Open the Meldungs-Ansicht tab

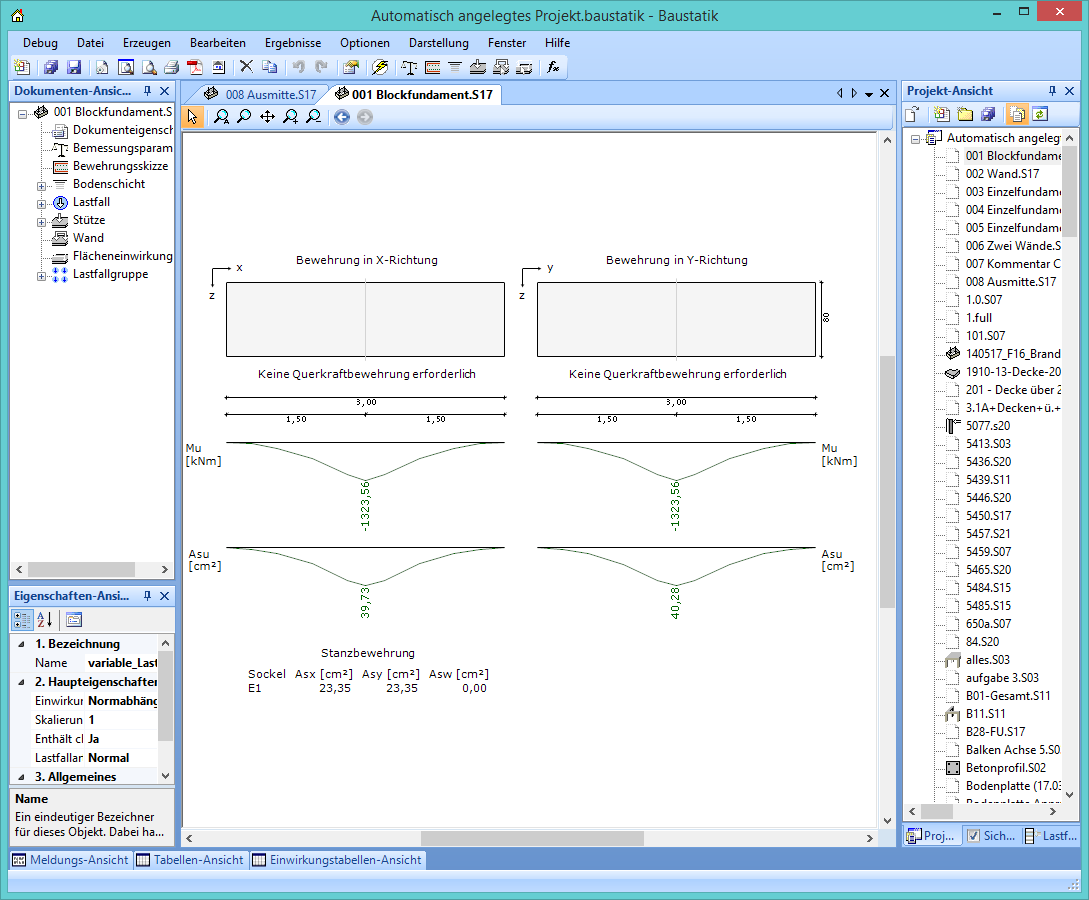(71, 860)
